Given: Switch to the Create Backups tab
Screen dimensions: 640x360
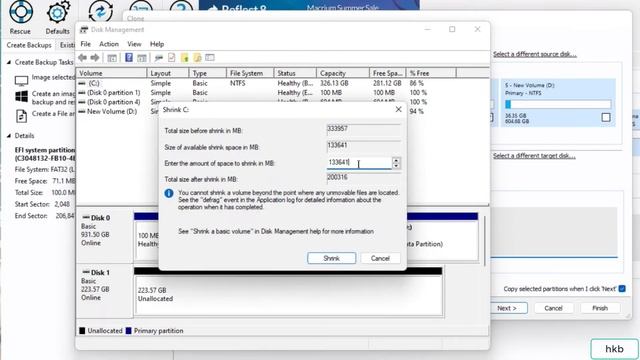Looking at the screenshot, I should click(x=29, y=45).
